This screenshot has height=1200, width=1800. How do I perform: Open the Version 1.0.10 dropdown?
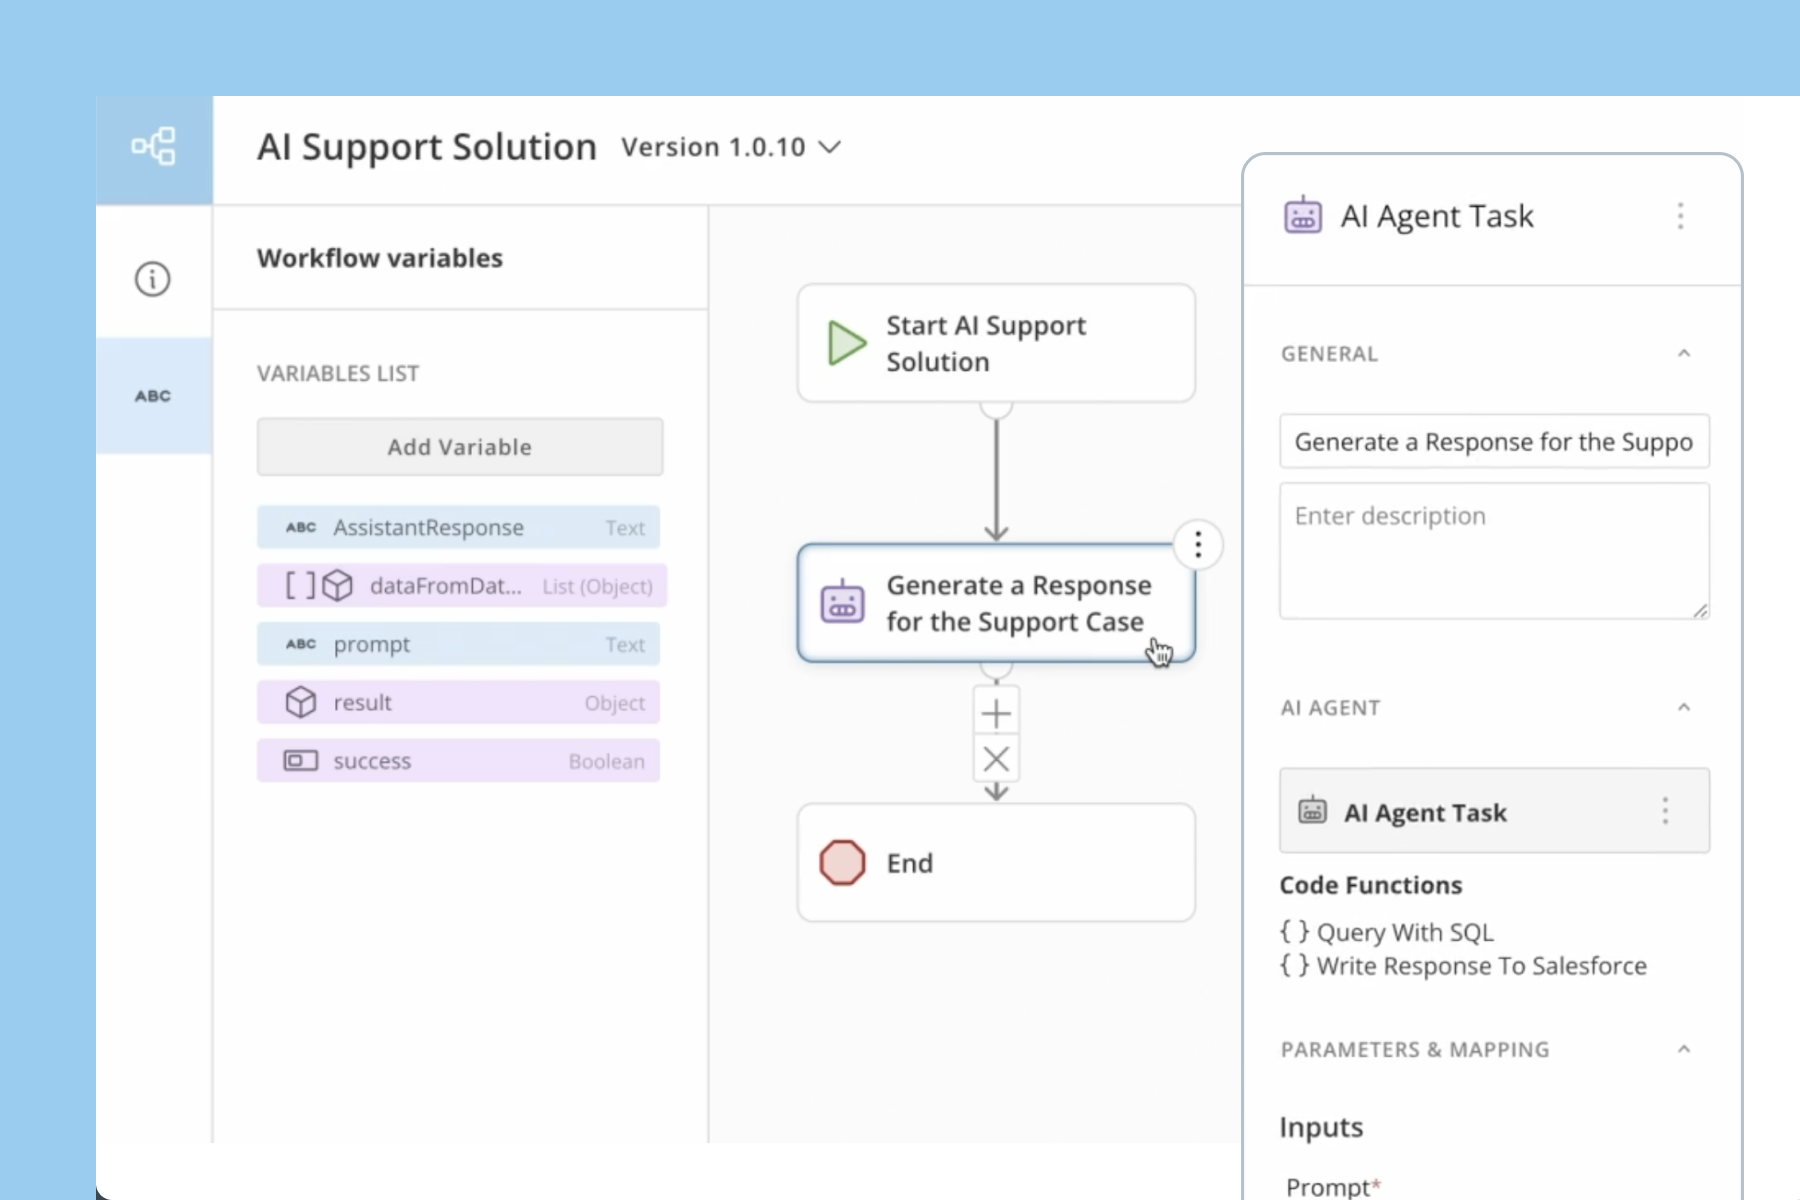click(731, 147)
